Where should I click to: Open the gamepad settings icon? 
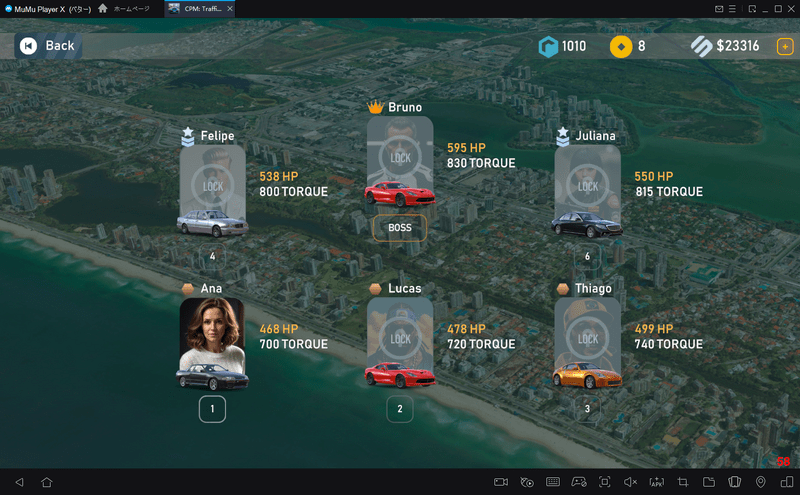click(x=578, y=482)
